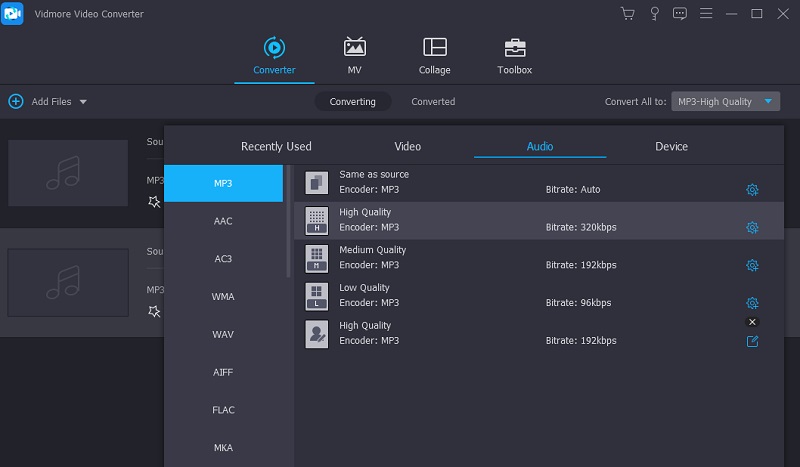
Task: Select WAV from the format list
Action: click(x=223, y=334)
